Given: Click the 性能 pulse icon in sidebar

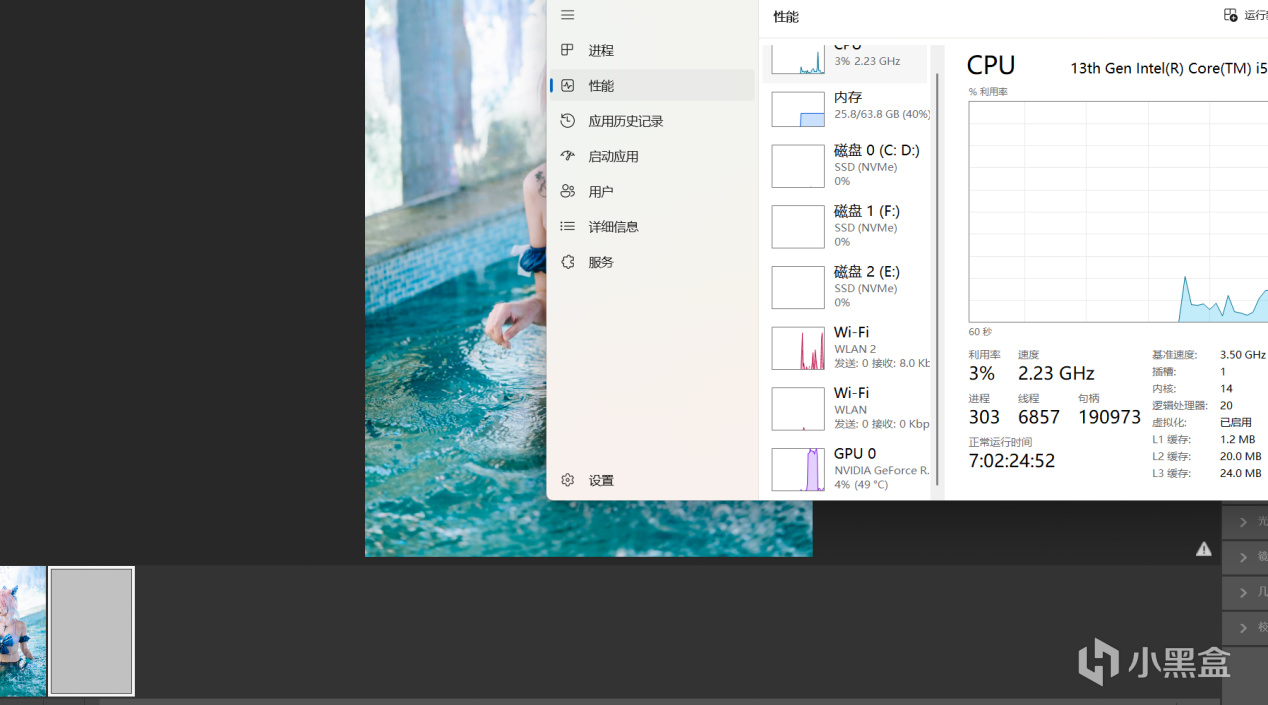Looking at the screenshot, I should point(567,85).
